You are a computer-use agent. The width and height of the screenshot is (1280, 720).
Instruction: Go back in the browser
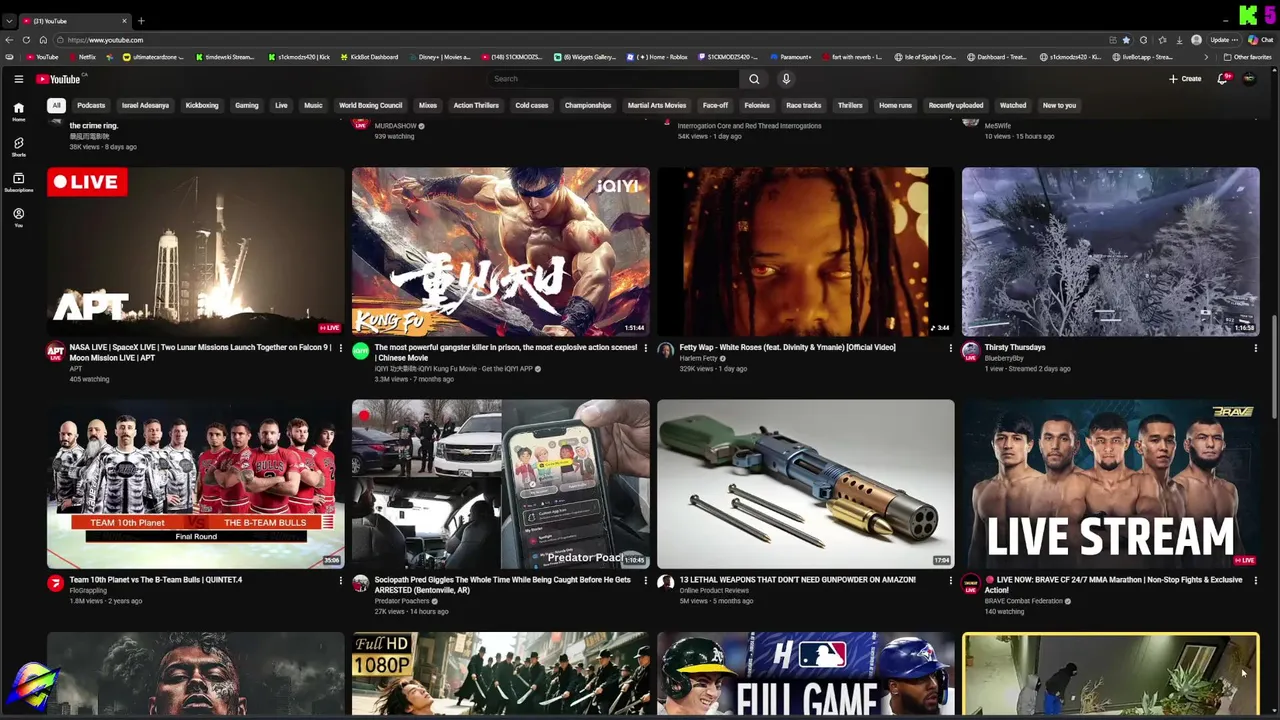[9, 40]
